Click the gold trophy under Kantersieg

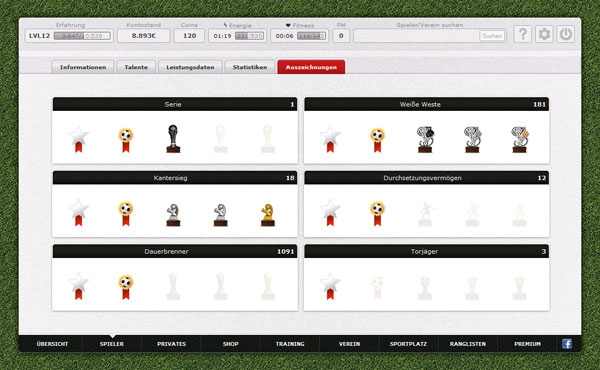267,215
